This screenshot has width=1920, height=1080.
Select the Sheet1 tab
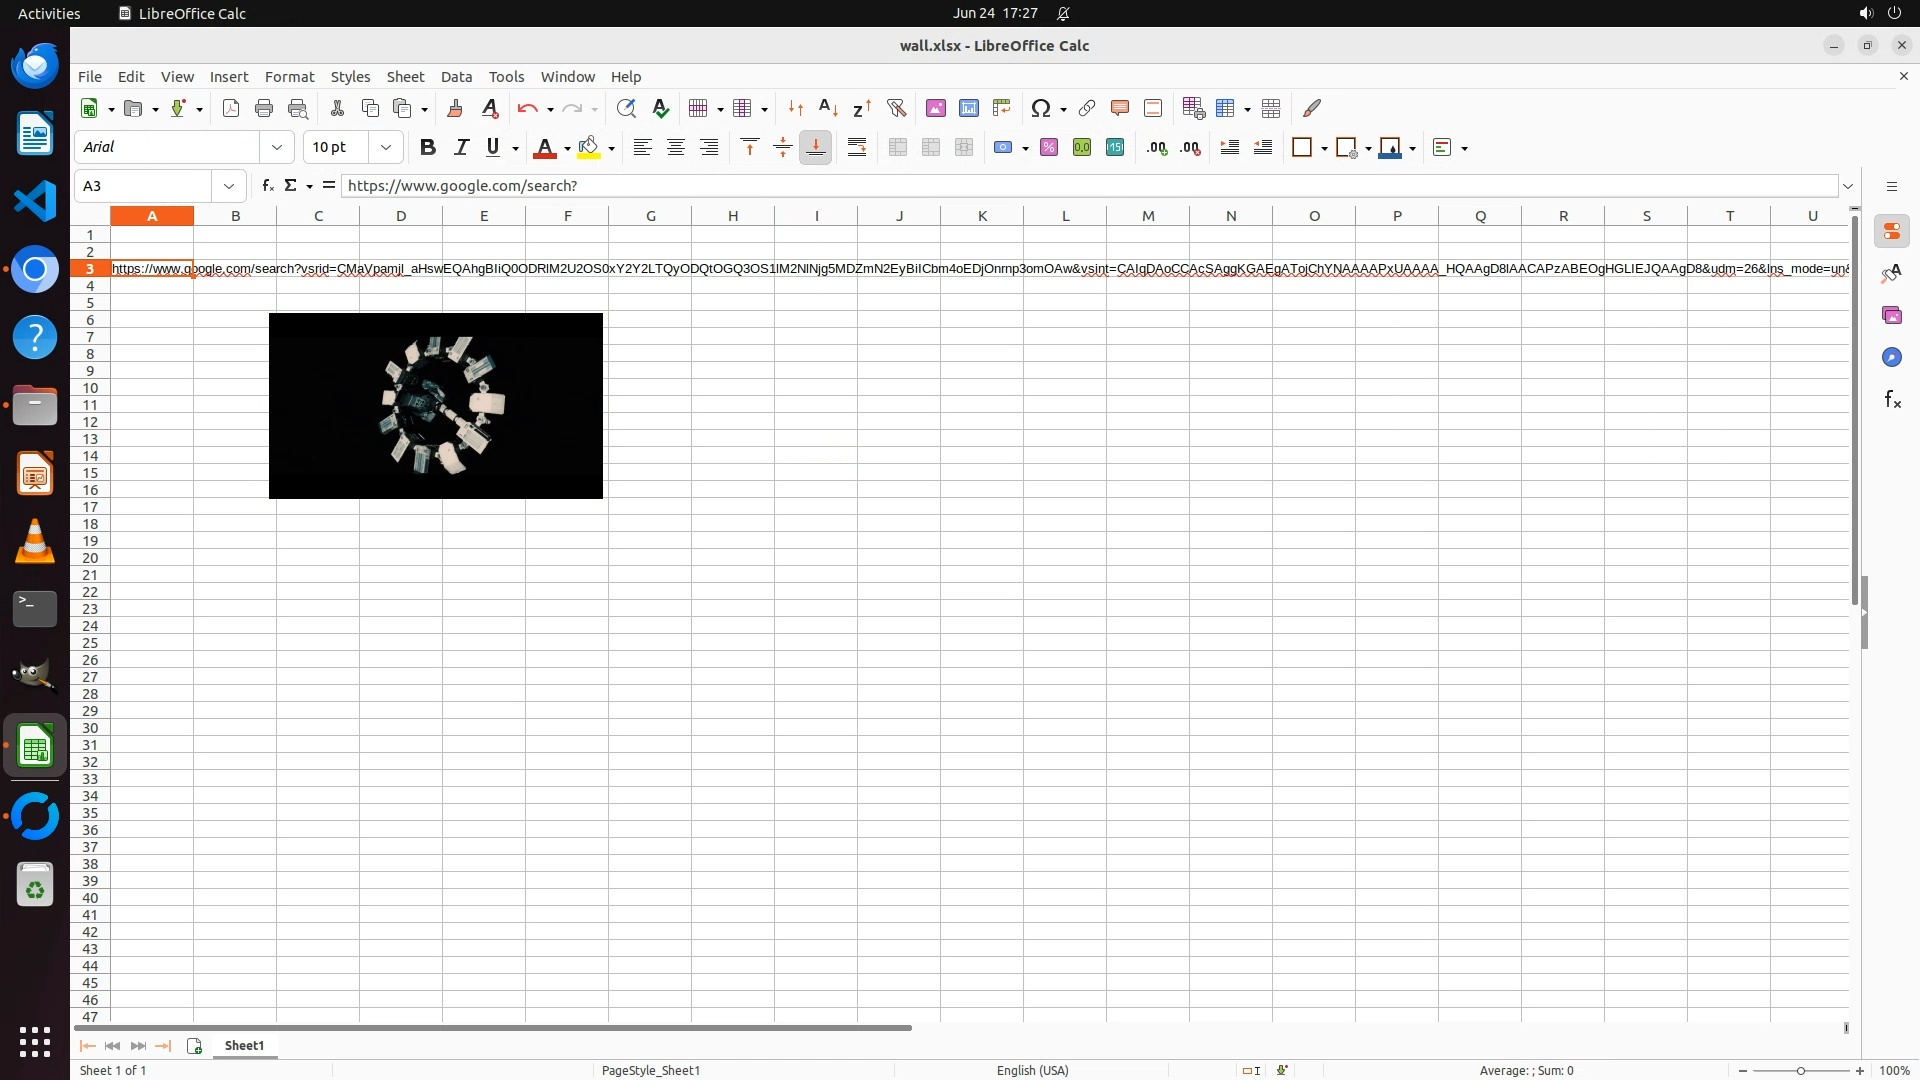[244, 1045]
